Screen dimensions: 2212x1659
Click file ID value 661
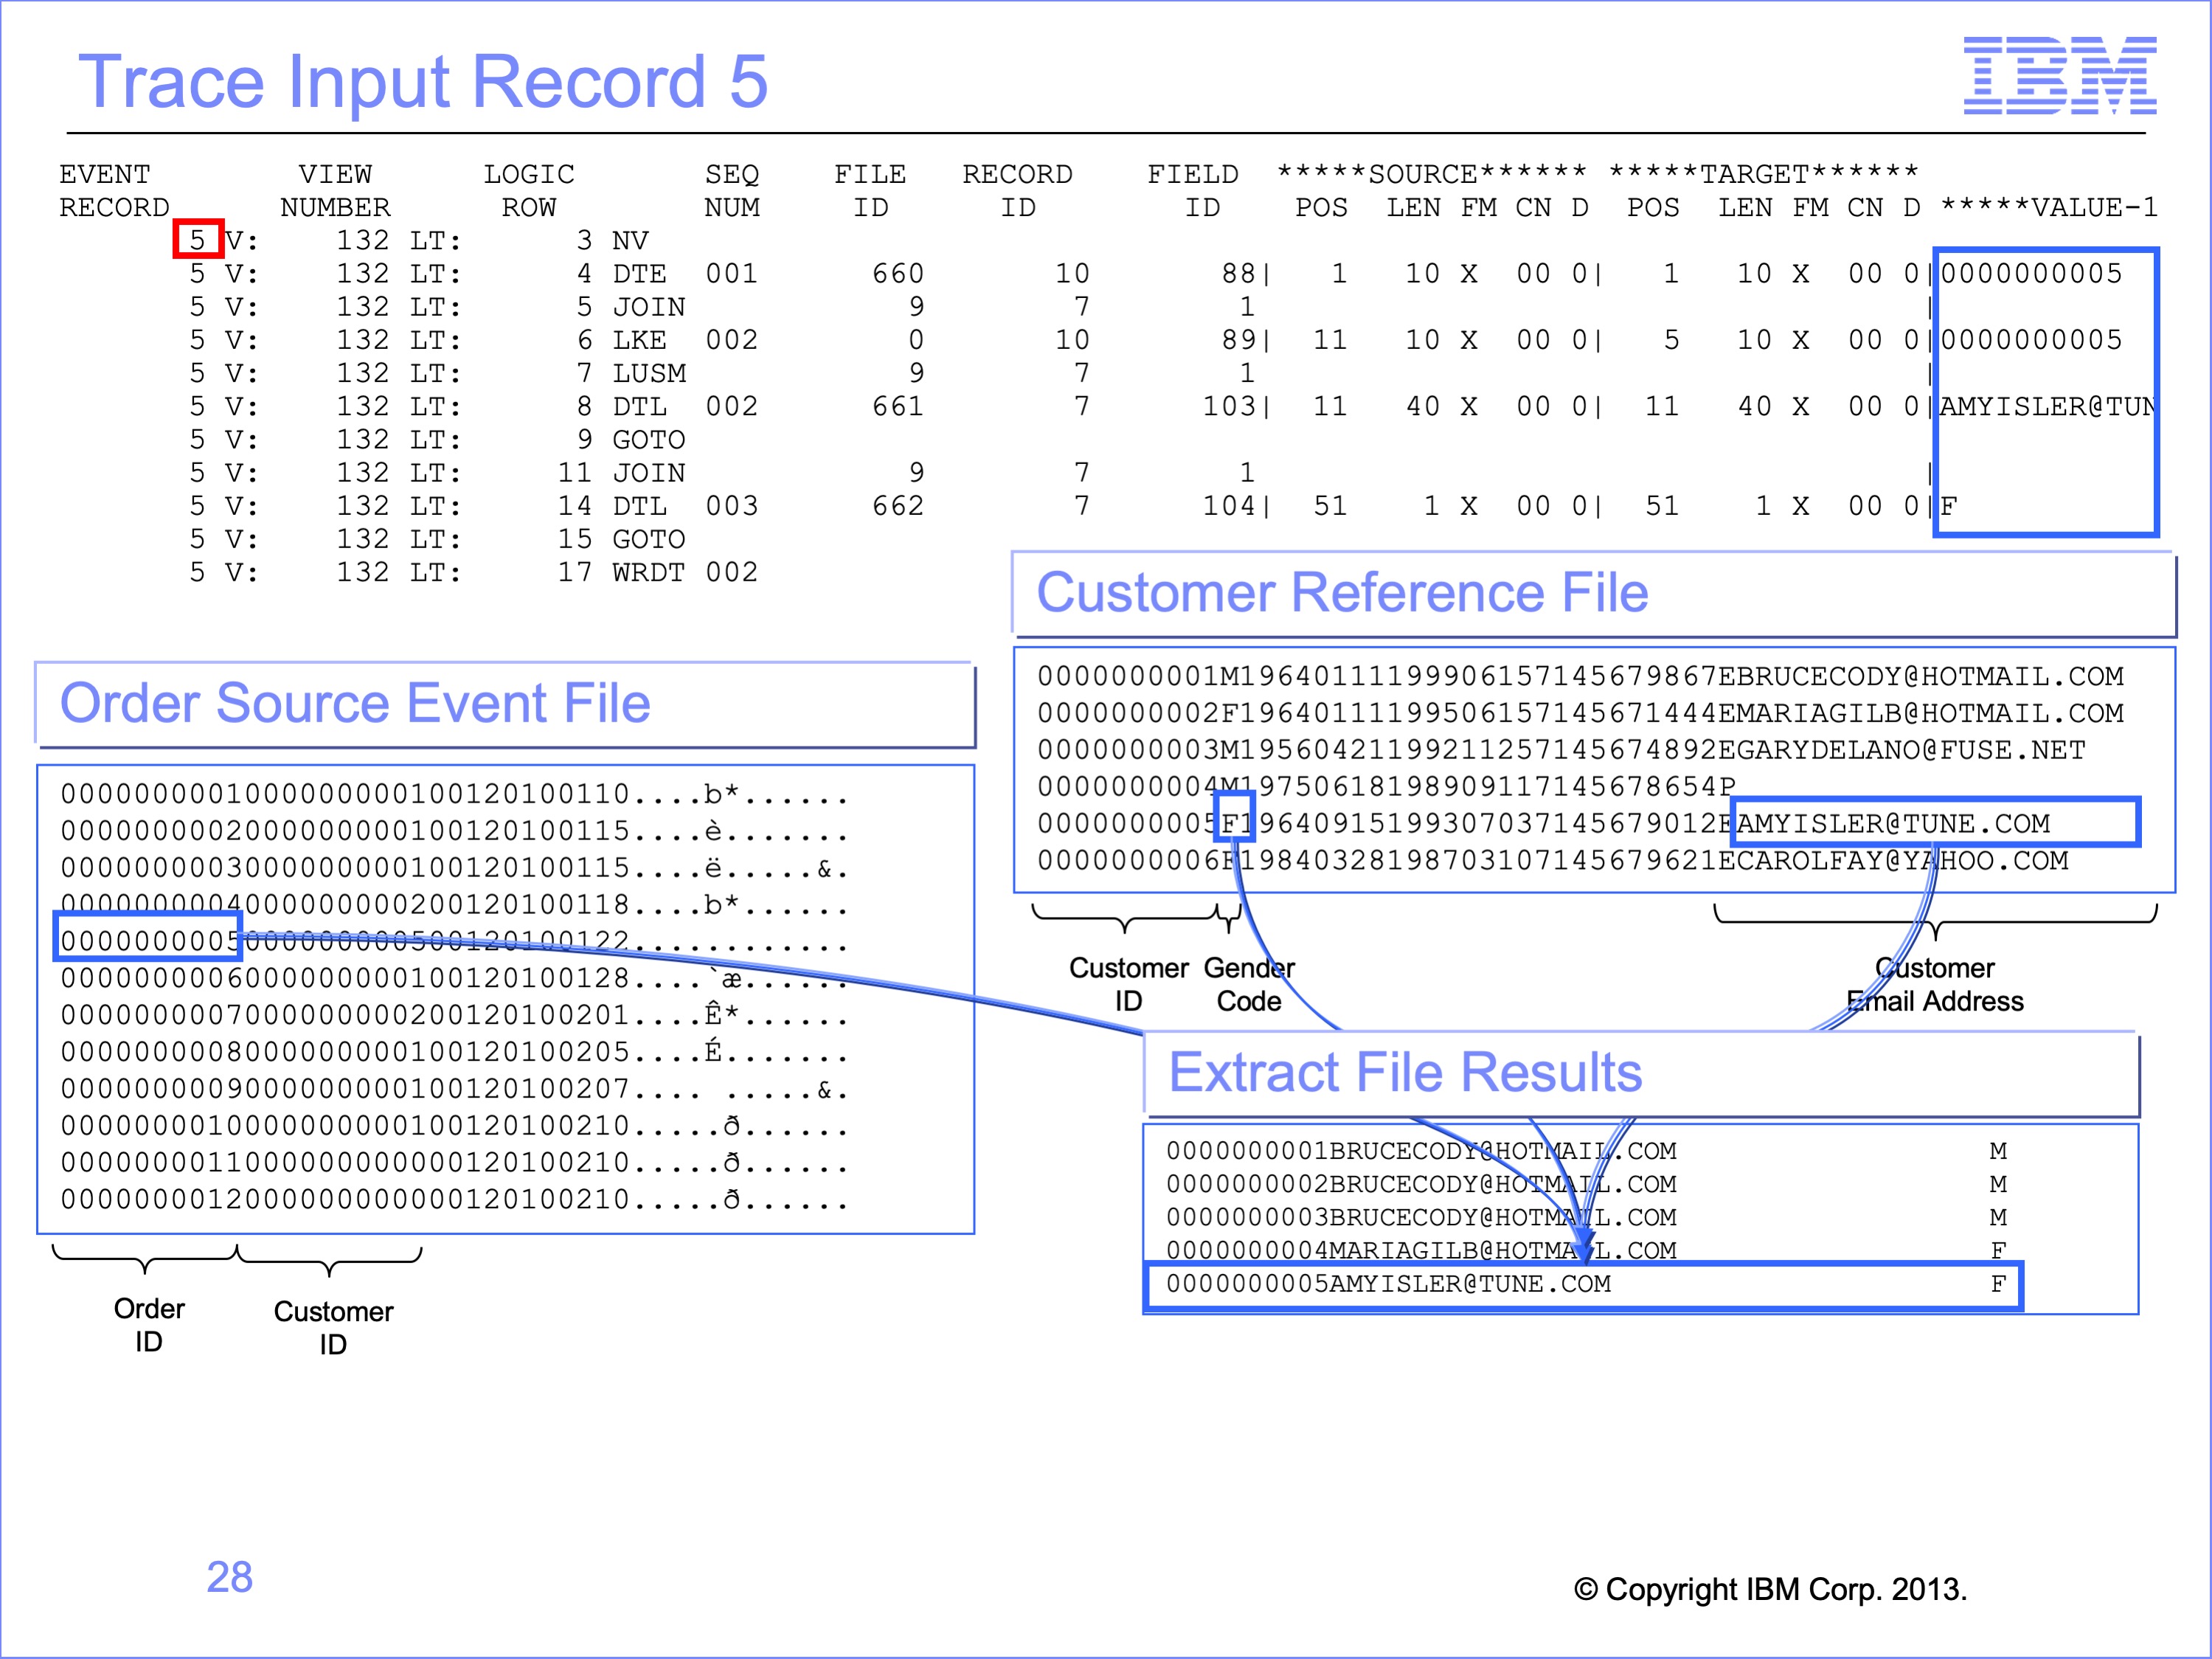898,407
